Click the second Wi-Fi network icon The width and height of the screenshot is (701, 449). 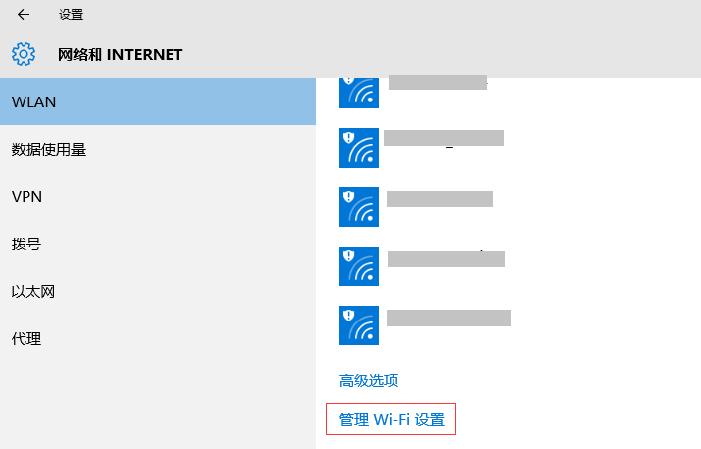point(359,148)
